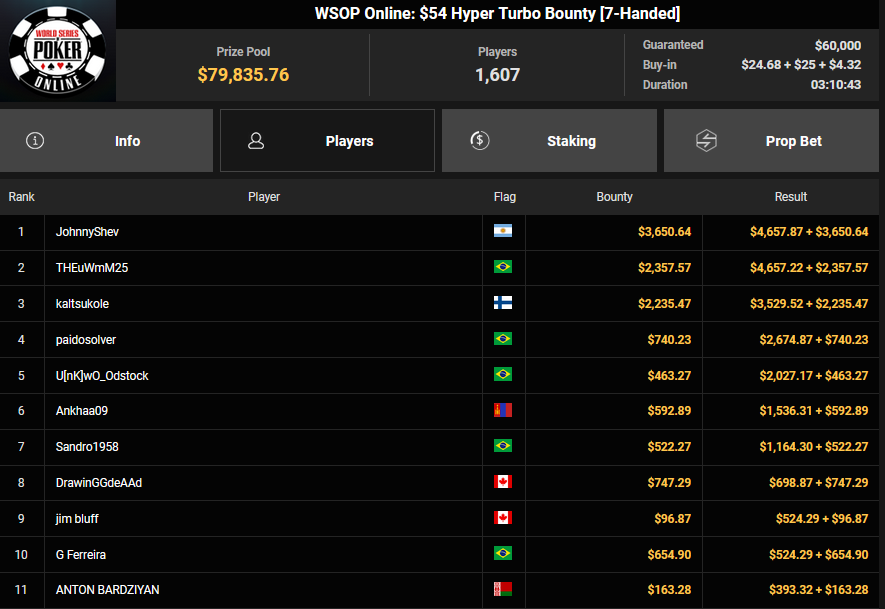Sort by the Bounty column header

click(x=614, y=197)
